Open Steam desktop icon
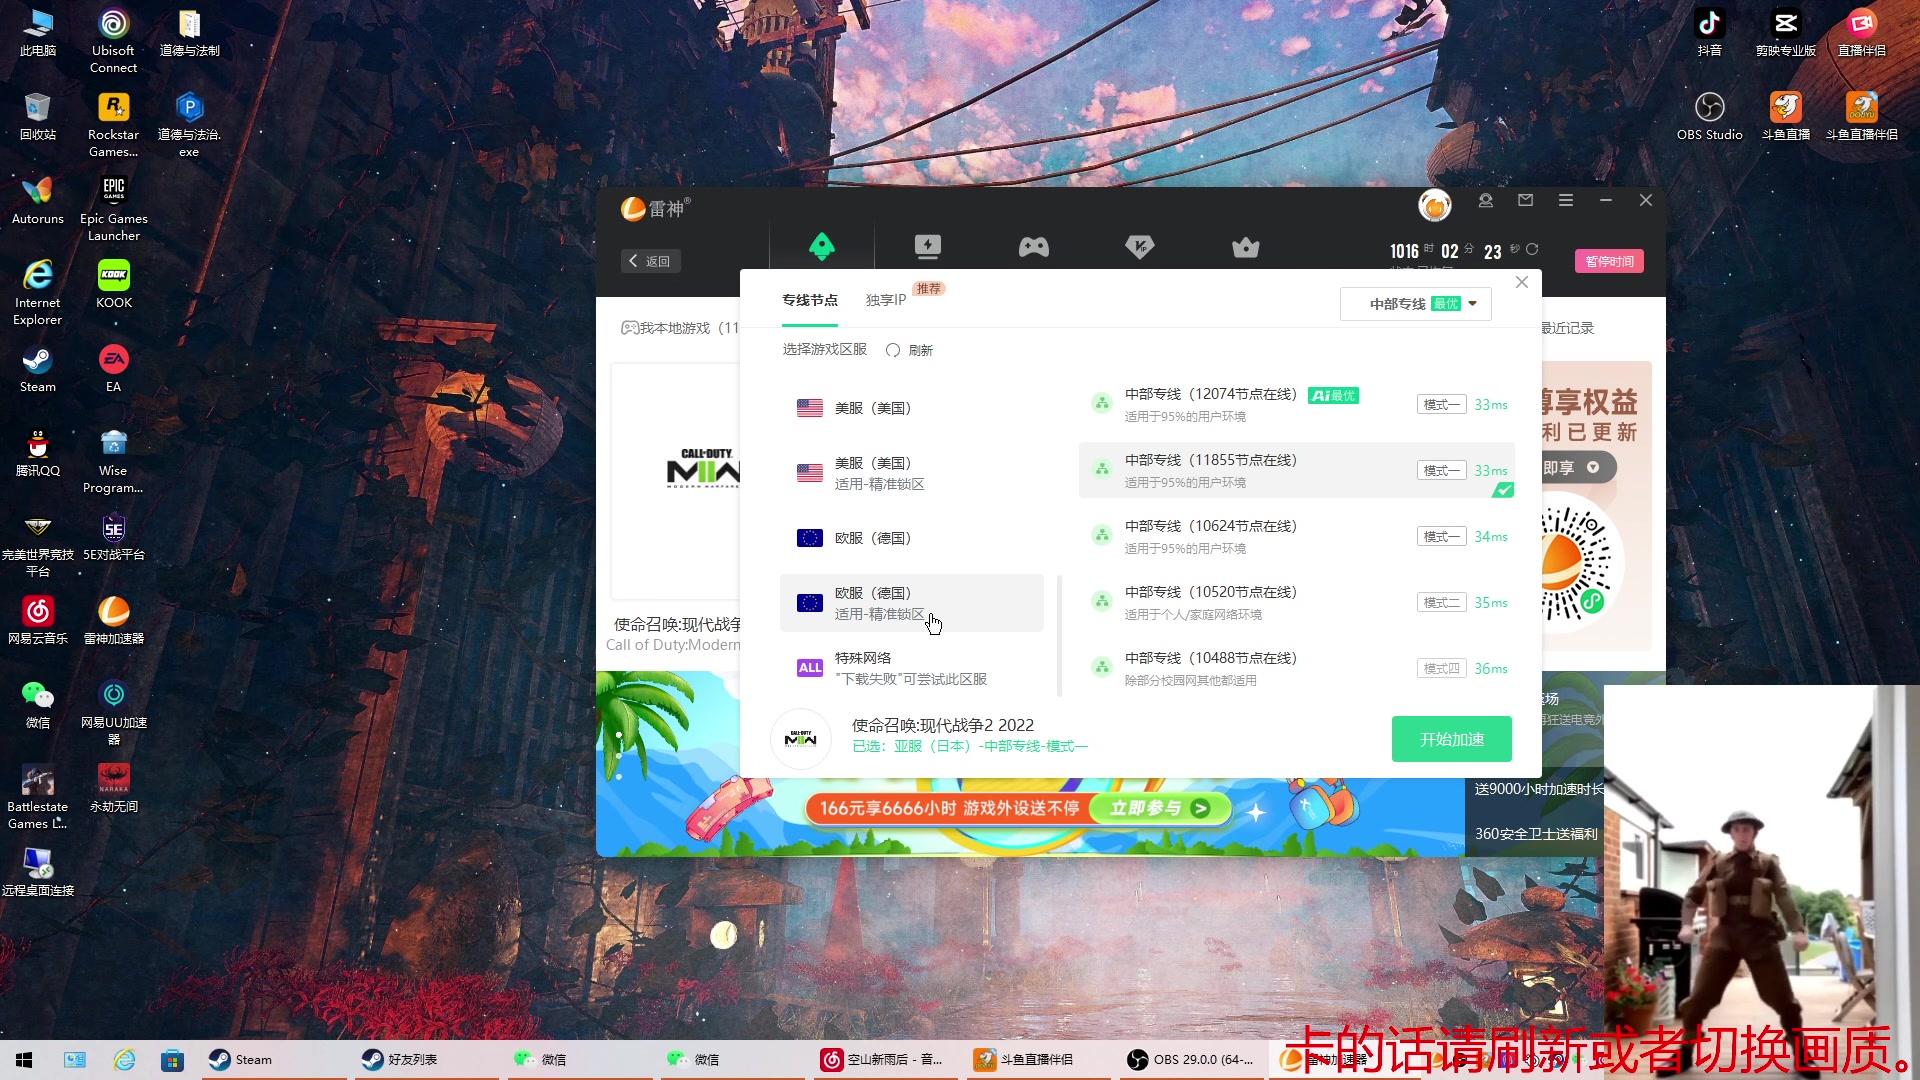The height and width of the screenshot is (1080, 1920). pos(37,368)
